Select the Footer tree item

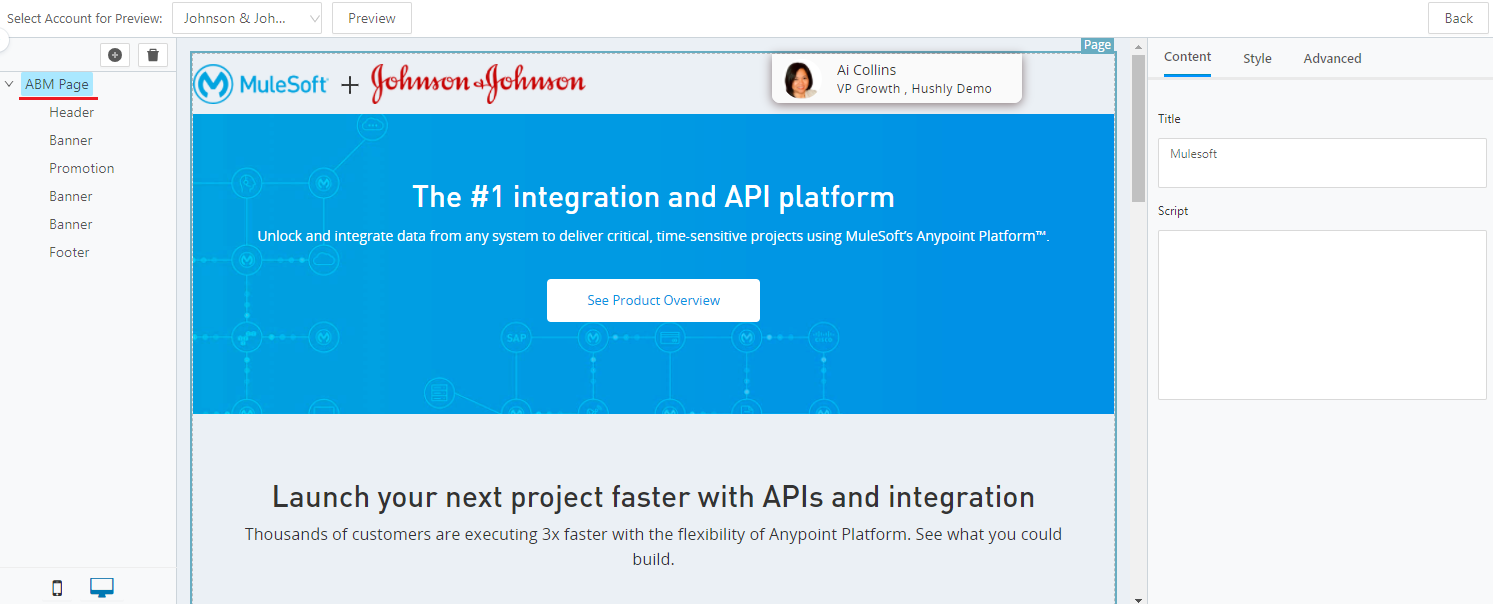69,252
